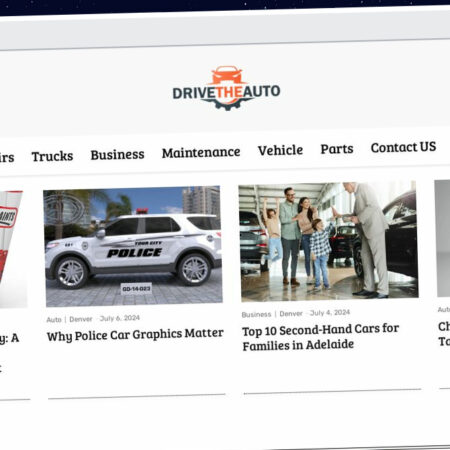Screen dimensions: 450x450
Task: Click the July 6, 2024 date
Action: (120, 318)
